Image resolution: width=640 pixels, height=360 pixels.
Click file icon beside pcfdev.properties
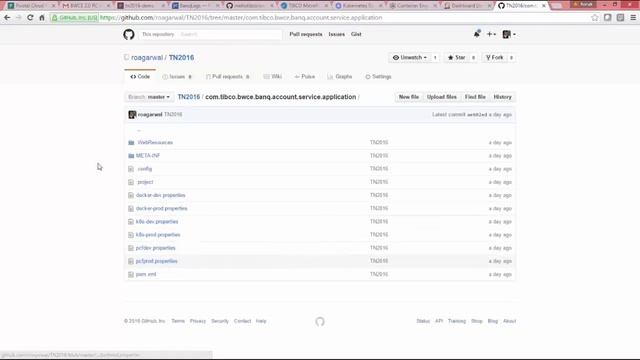(x=131, y=248)
